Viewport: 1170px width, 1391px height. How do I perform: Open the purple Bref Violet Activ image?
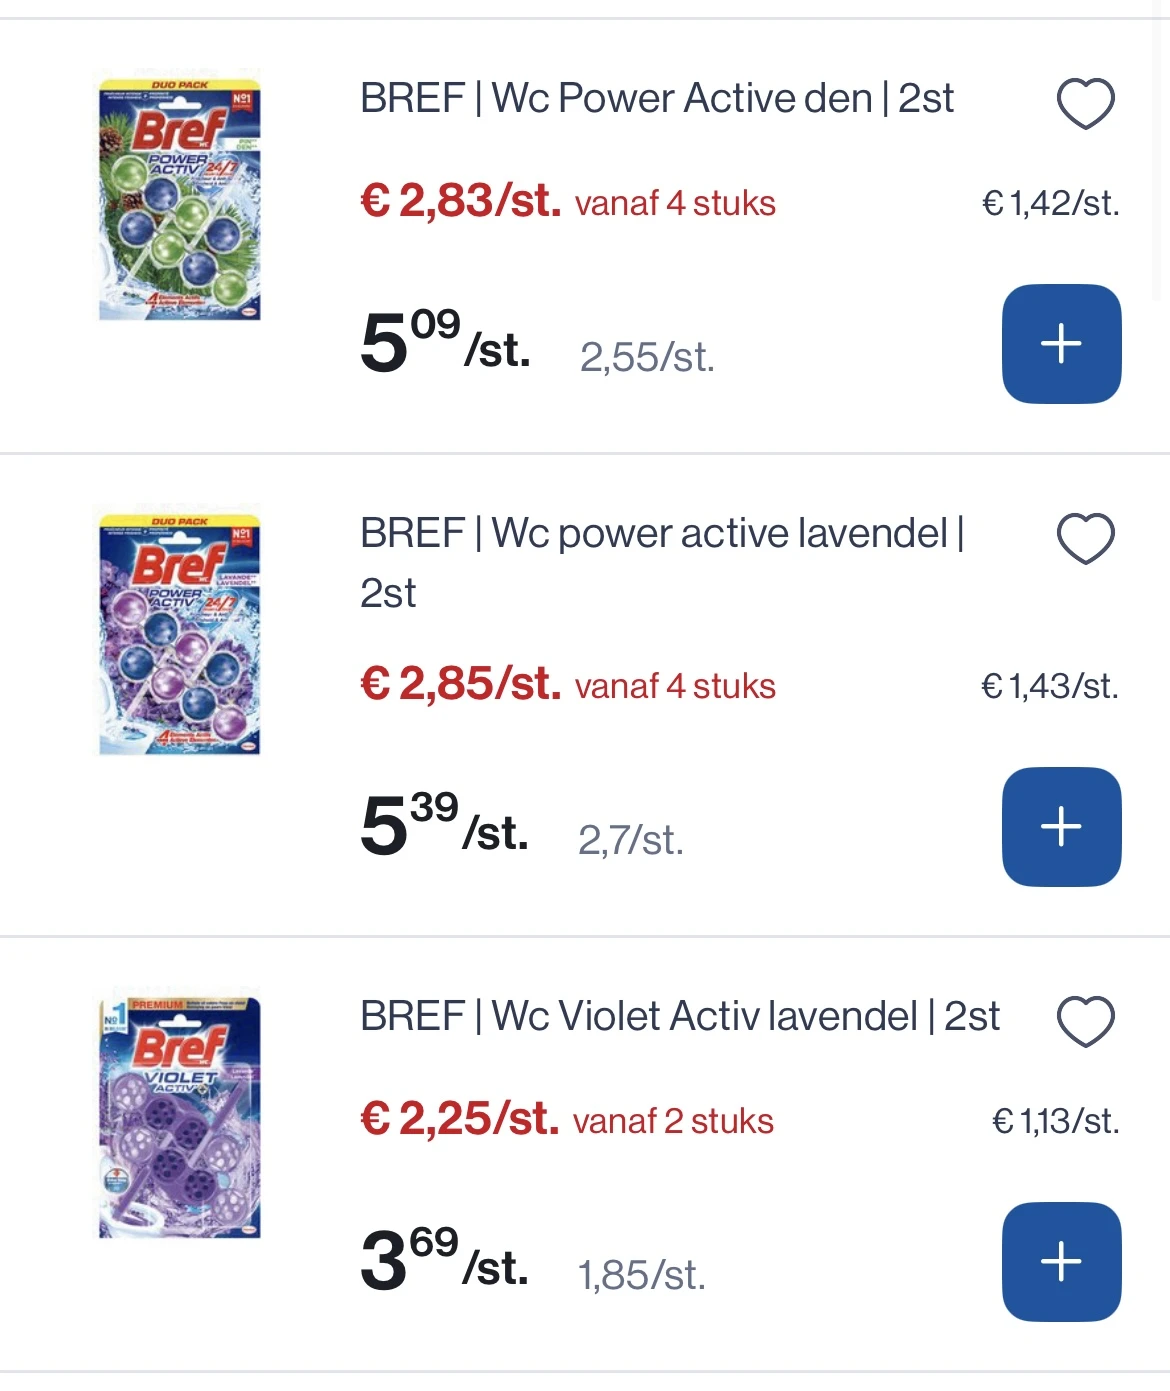tap(180, 1116)
